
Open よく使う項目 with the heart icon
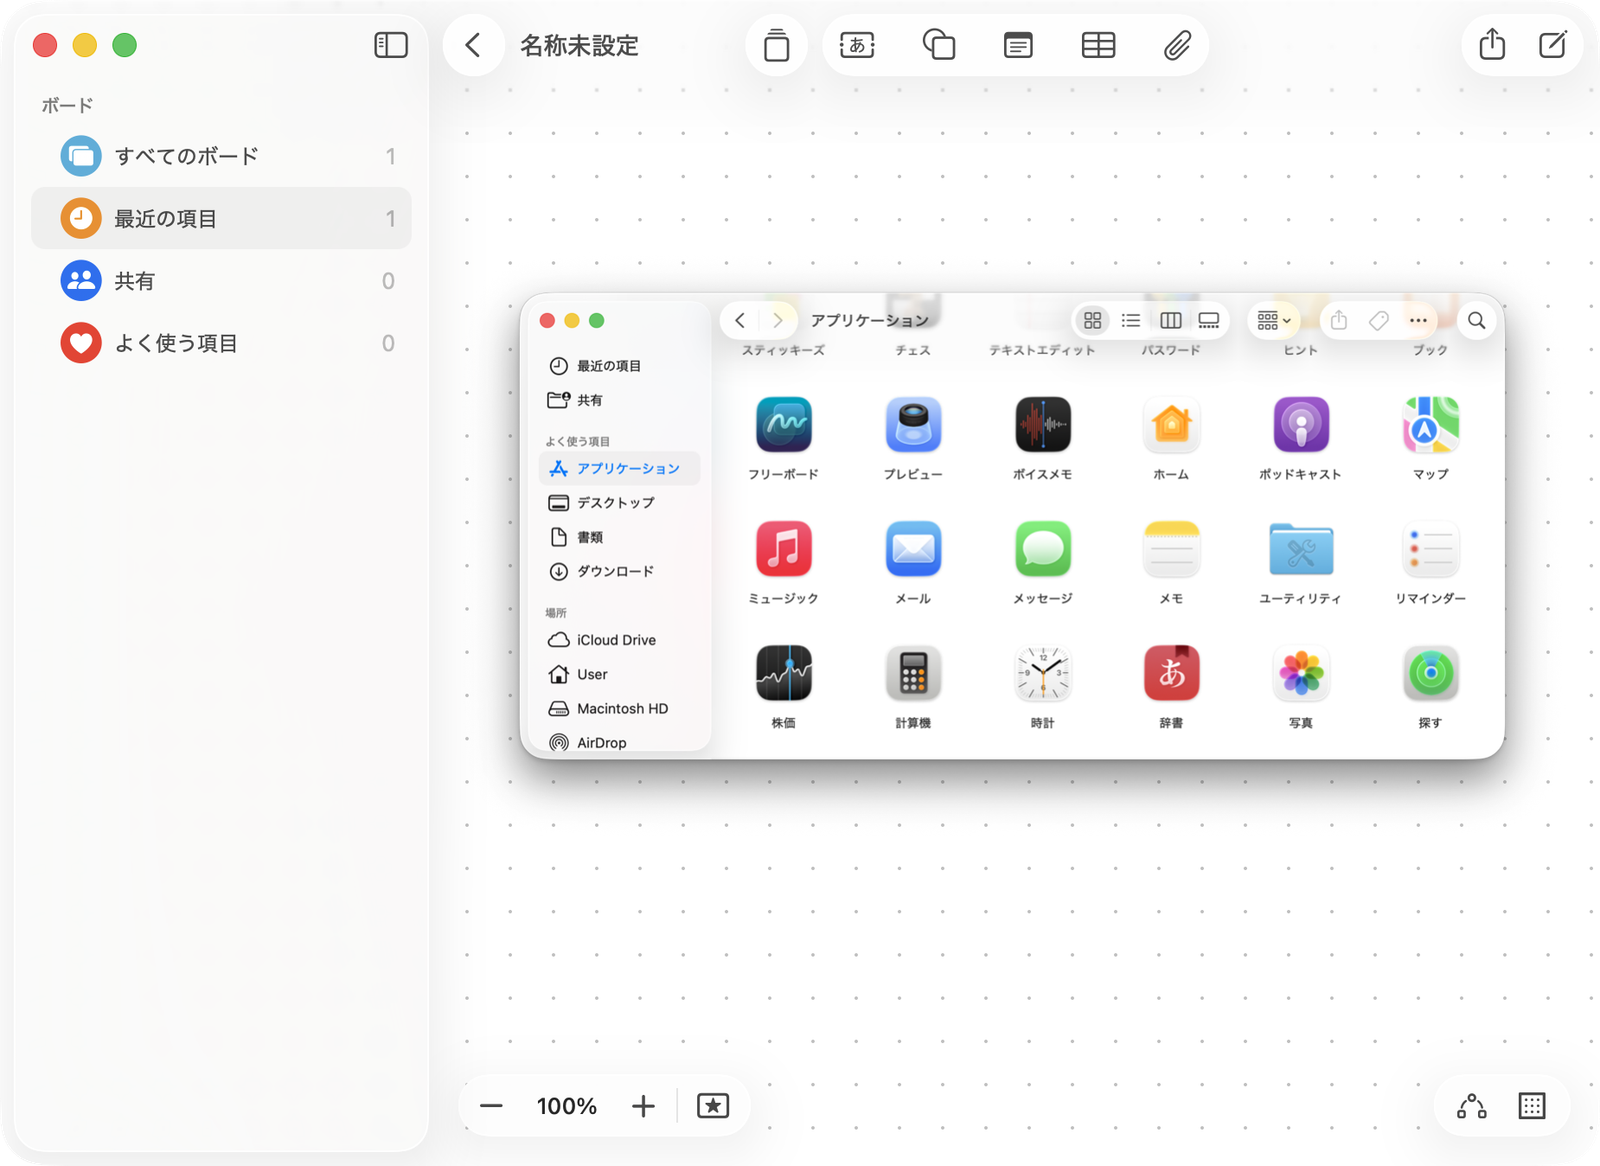pyautogui.click(x=221, y=343)
